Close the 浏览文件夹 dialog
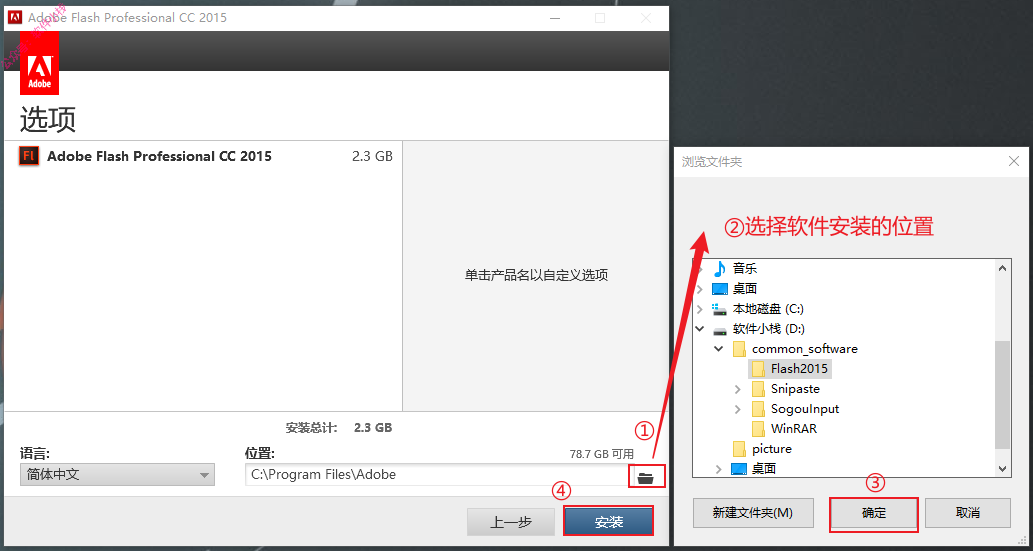The image size is (1033, 551). coord(1015,161)
